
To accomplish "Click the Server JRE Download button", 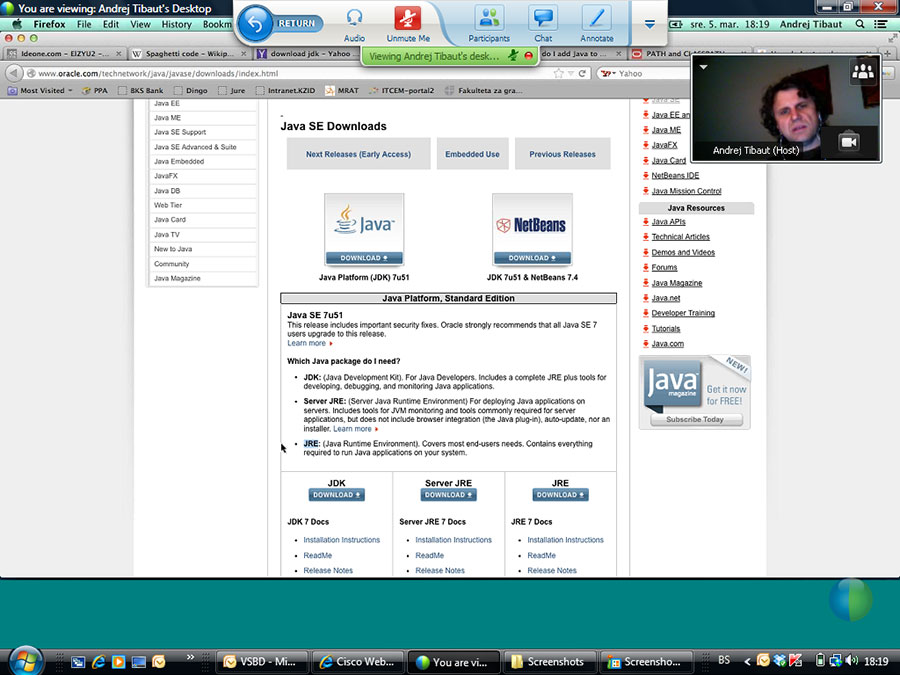I will [x=448, y=495].
